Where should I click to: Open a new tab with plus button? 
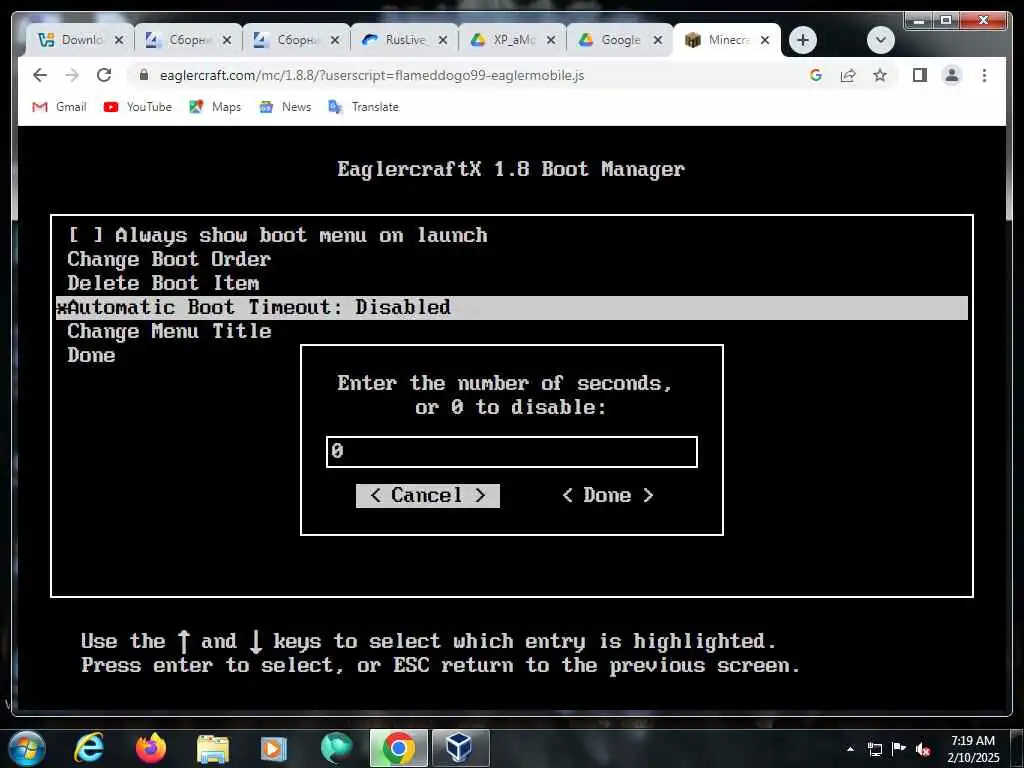click(803, 40)
